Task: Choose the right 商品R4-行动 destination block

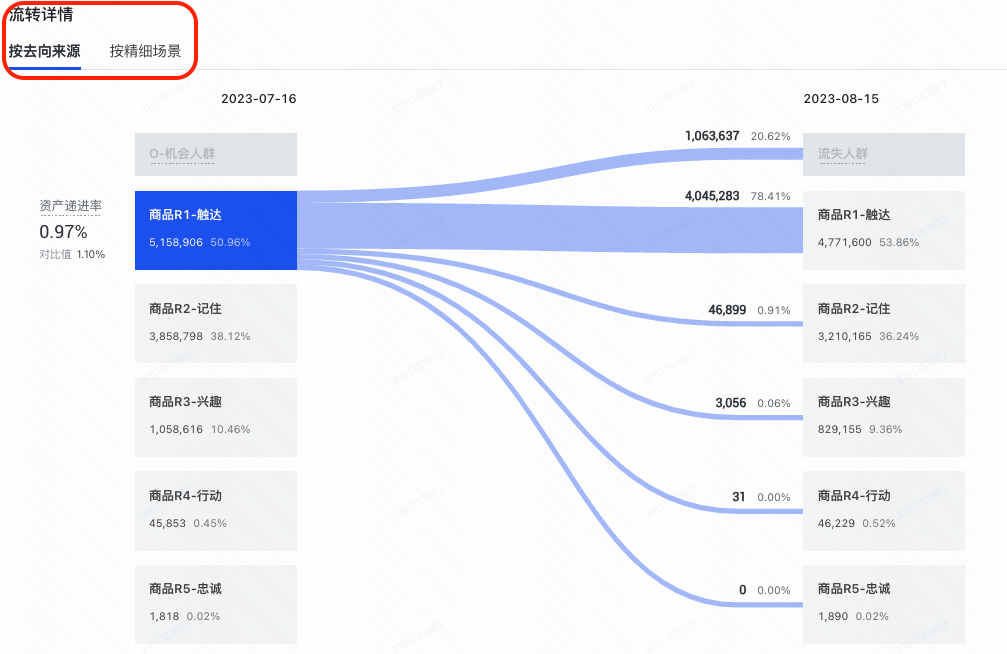Action: pos(884,510)
